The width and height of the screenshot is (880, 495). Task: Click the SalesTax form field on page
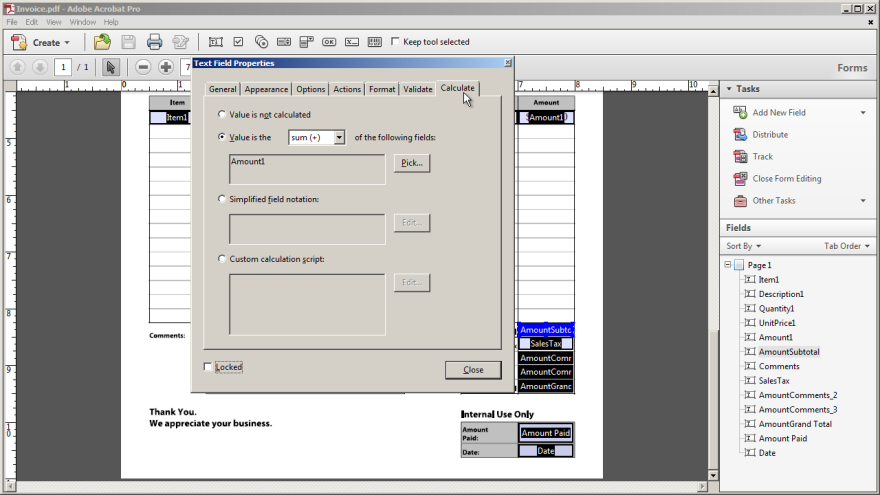[546, 343]
